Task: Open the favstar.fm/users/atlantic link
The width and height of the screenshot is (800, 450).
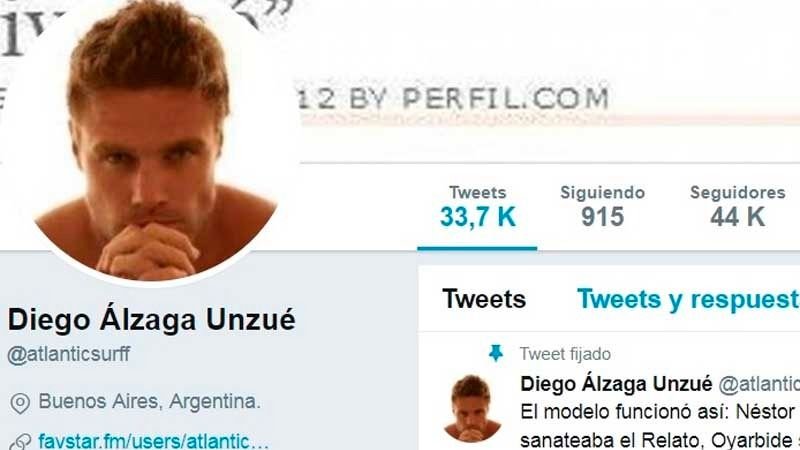Action: click(x=154, y=441)
